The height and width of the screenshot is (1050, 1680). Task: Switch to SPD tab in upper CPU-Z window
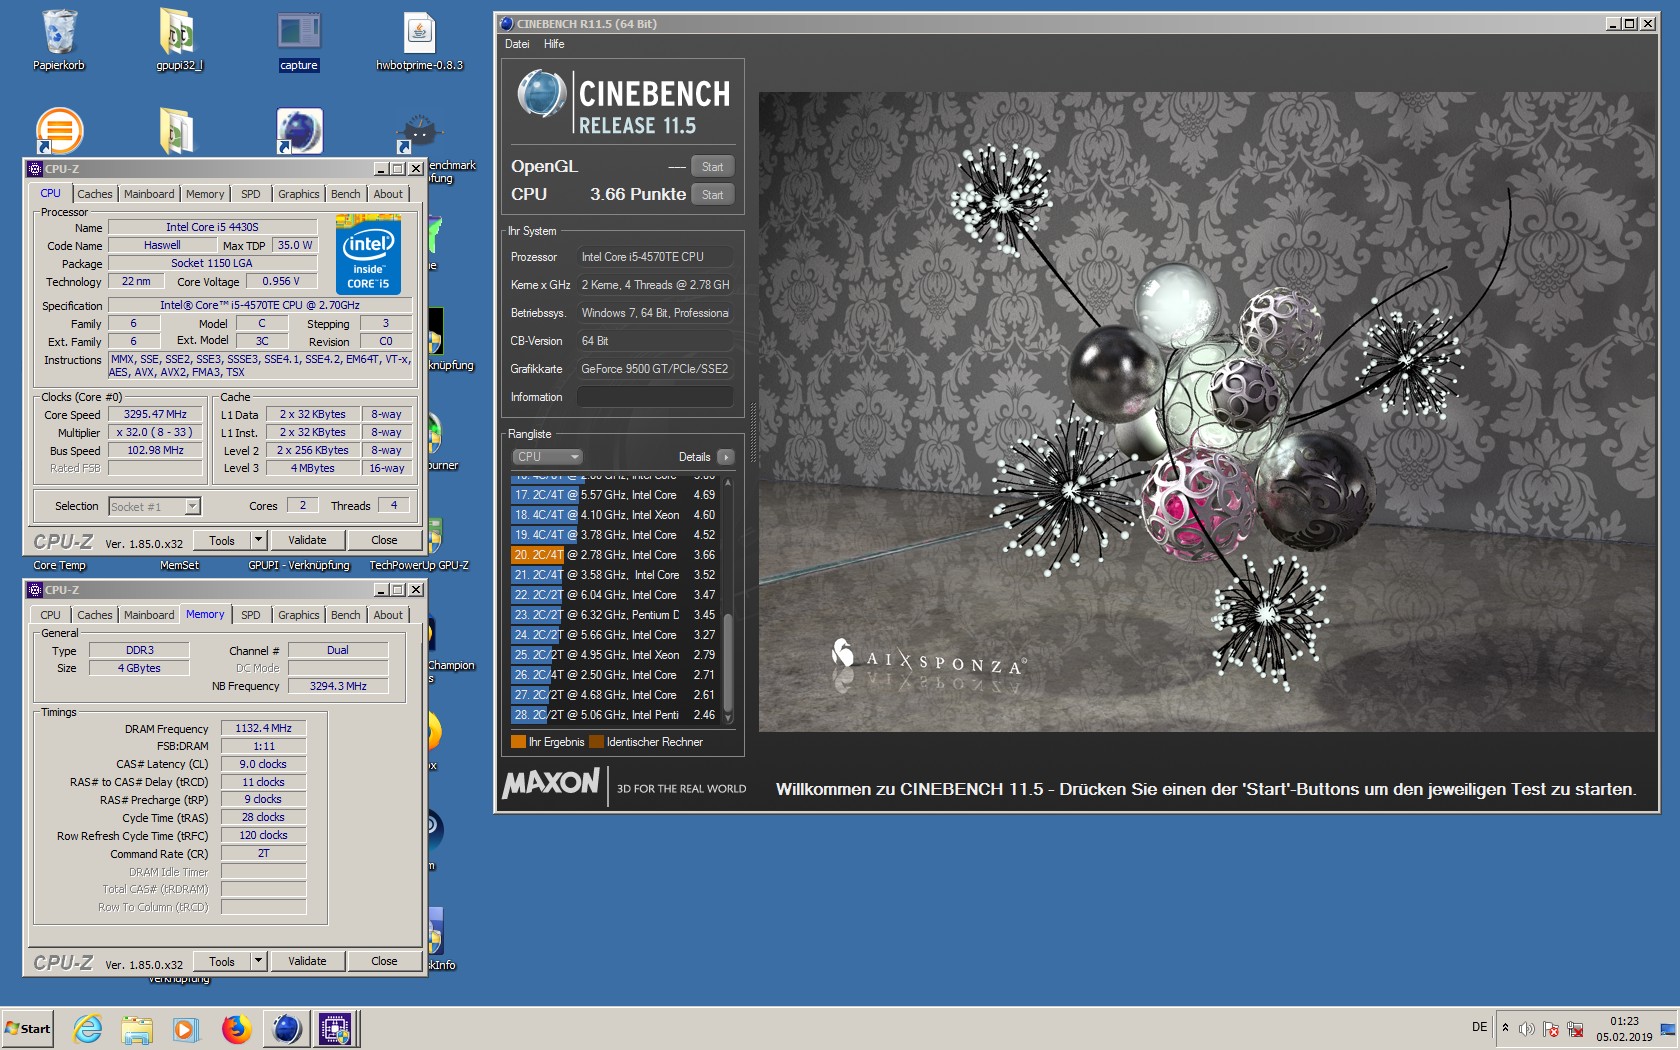coord(251,194)
